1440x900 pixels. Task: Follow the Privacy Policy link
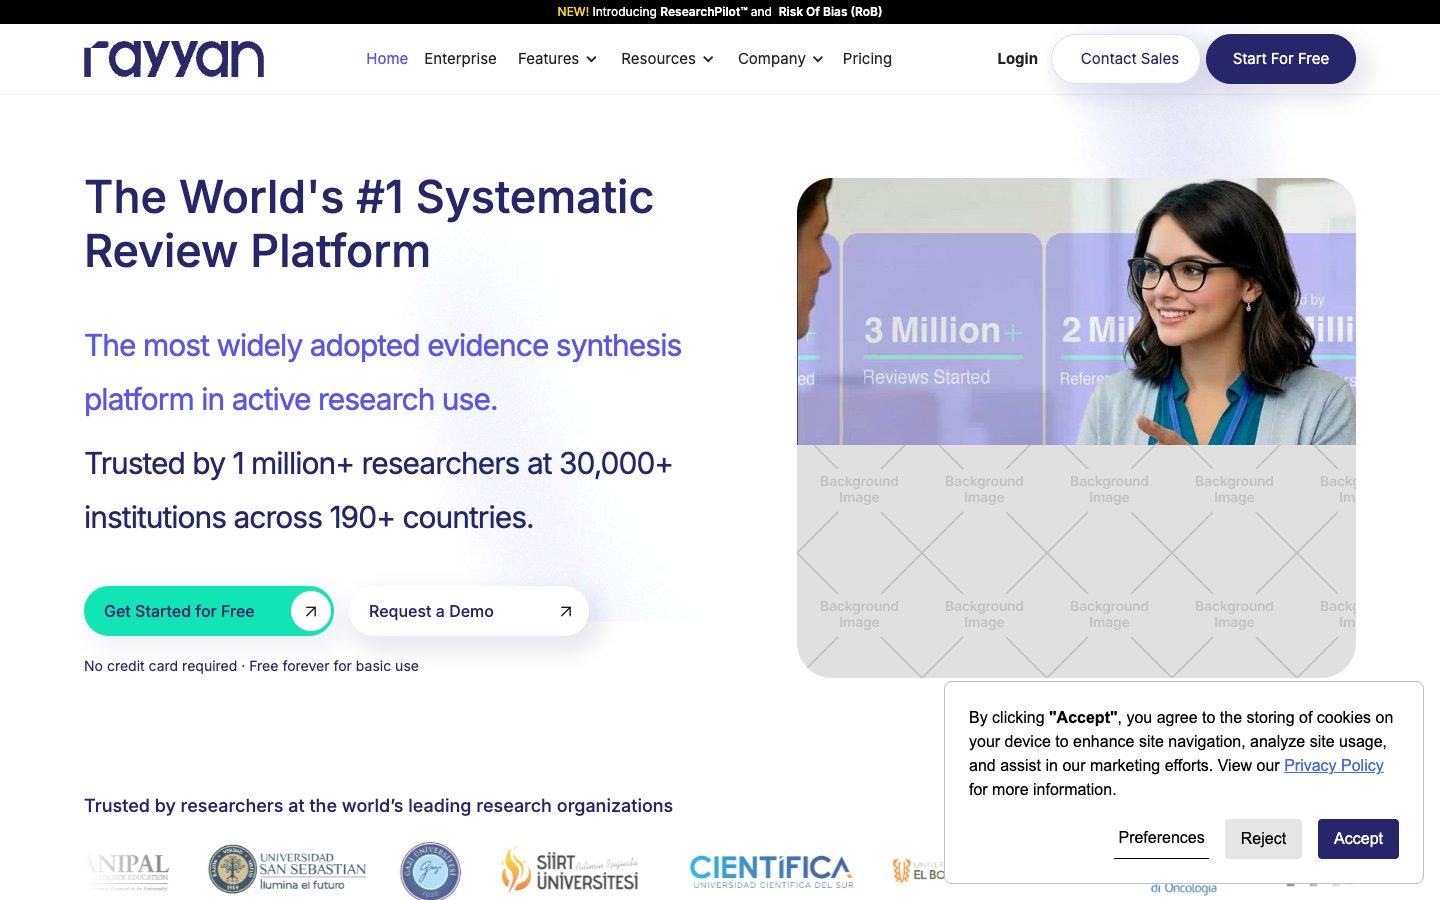[1333, 765]
